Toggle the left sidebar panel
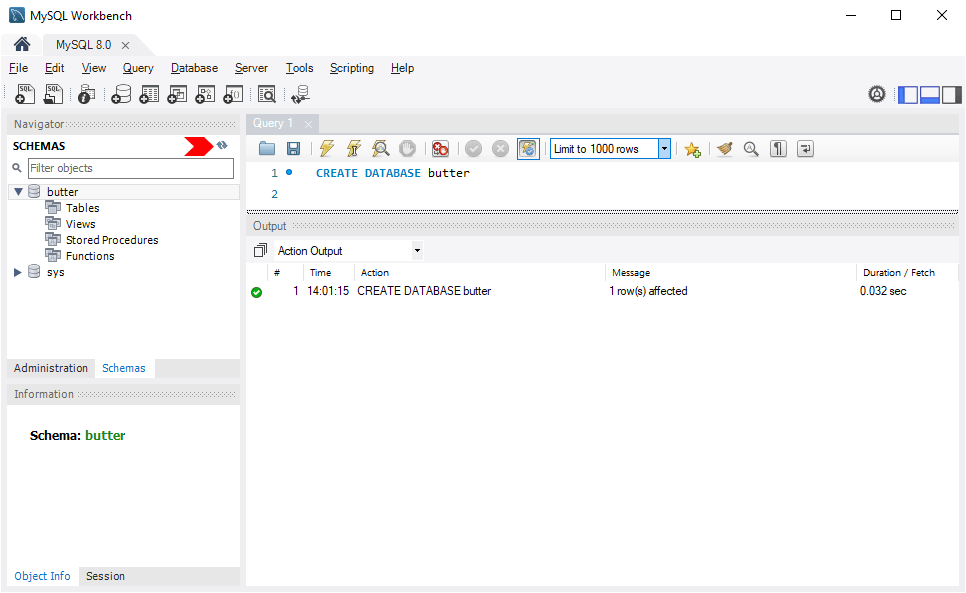Viewport: 966px width, 593px height. coord(908,95)
